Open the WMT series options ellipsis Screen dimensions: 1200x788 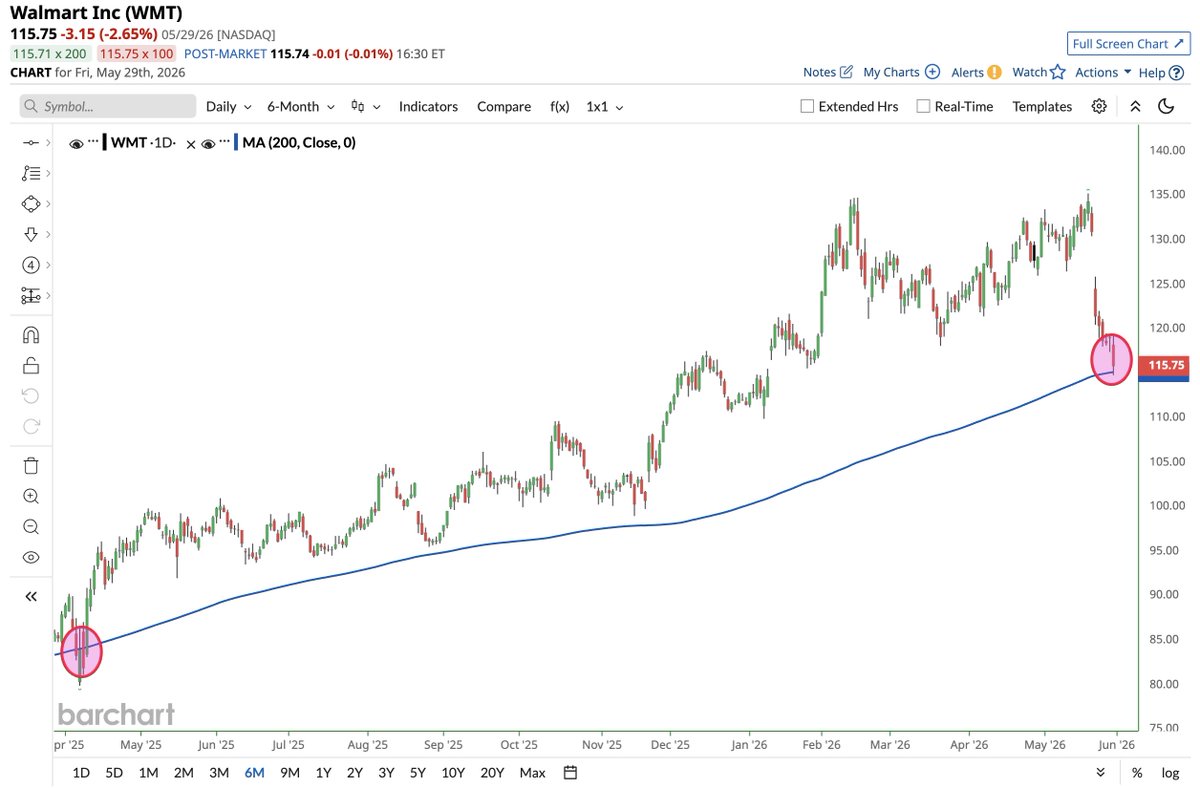(x=93, y=141)
